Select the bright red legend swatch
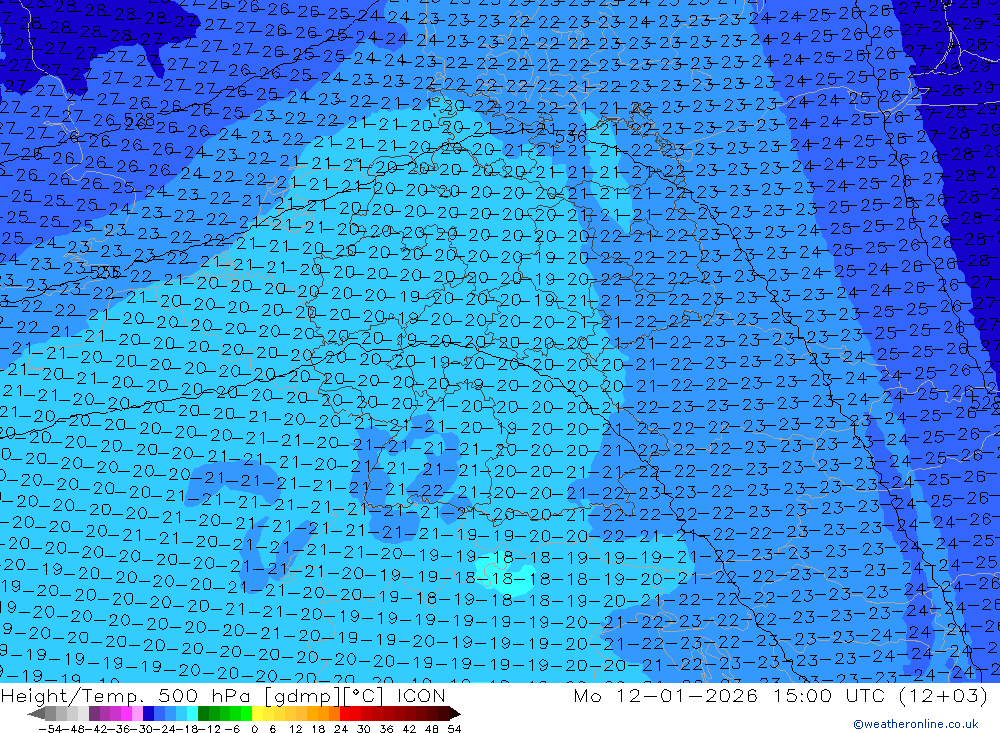This screenshot has height=733, width=1000. 345,713
